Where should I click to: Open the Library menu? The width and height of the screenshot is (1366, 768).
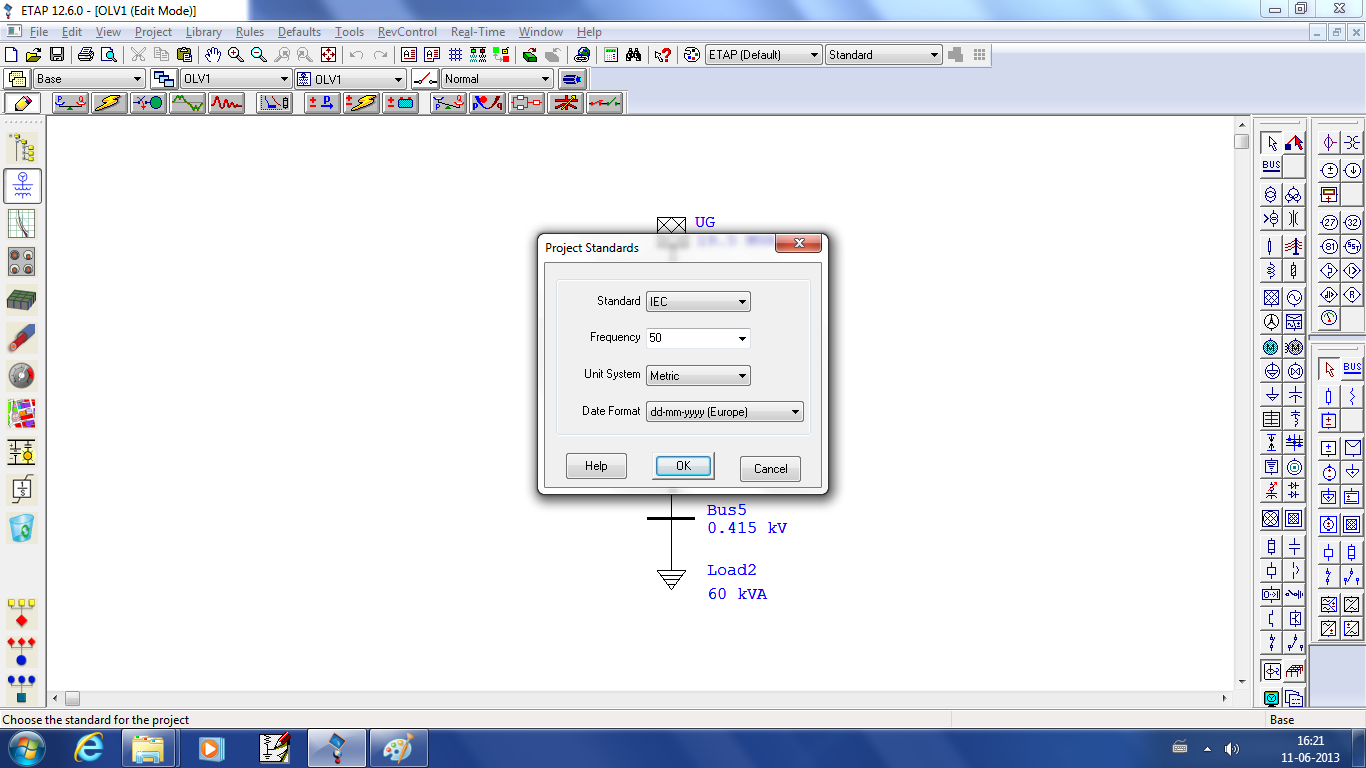pos(203,31)
